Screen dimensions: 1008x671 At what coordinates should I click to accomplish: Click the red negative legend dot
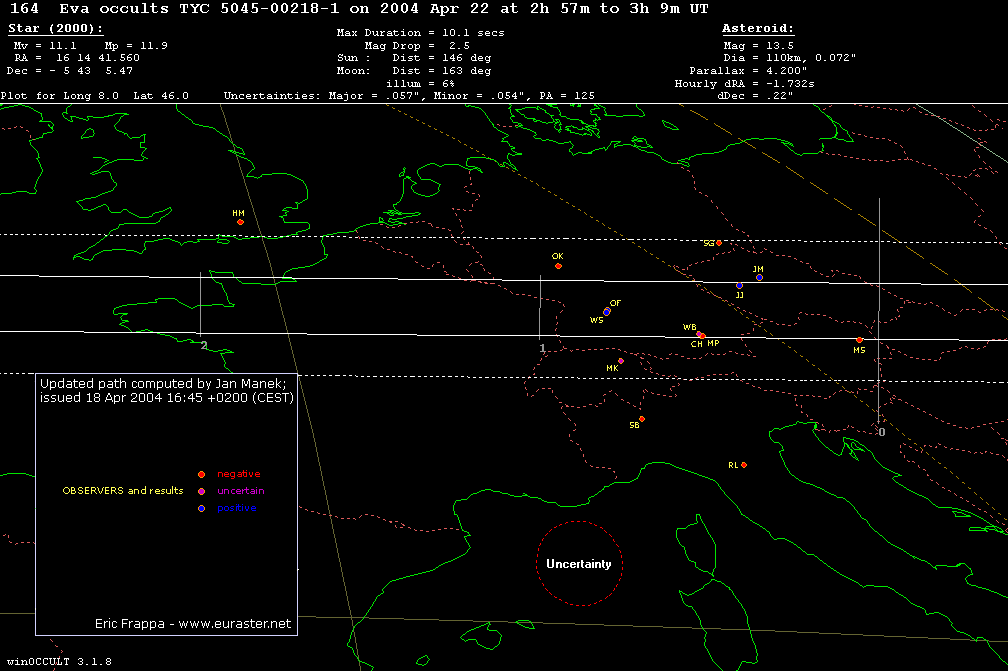201,474
